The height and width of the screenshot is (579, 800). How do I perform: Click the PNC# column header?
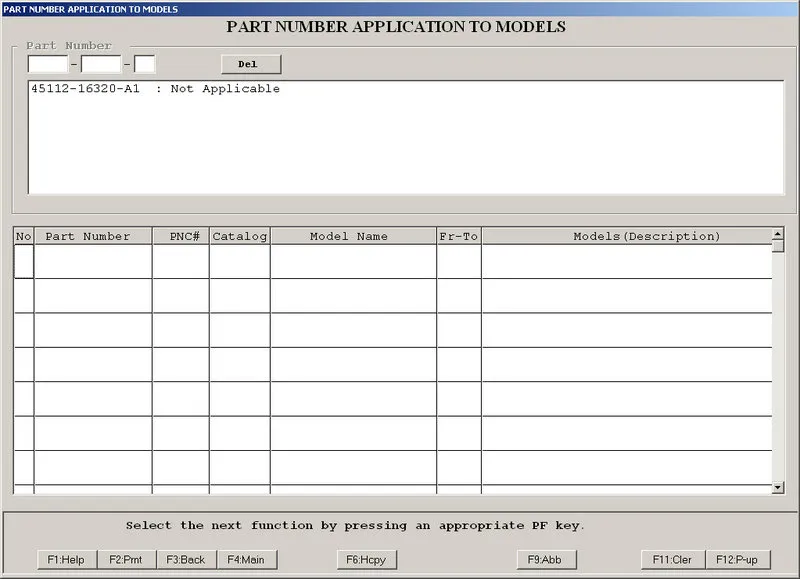click(x=181, y=236)
